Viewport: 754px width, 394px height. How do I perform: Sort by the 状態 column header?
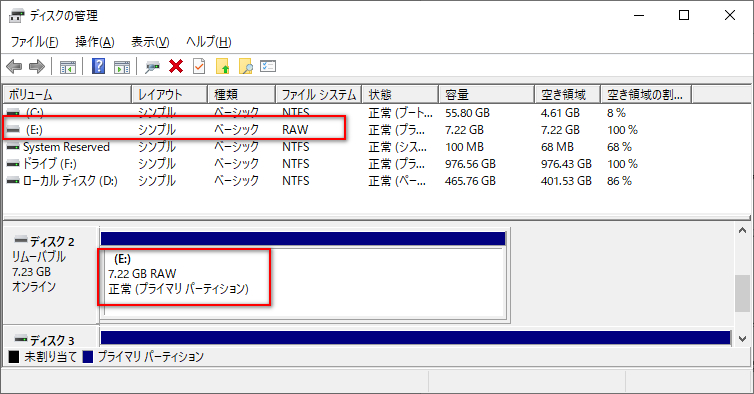pyautogui.click(x=401, y=94)
